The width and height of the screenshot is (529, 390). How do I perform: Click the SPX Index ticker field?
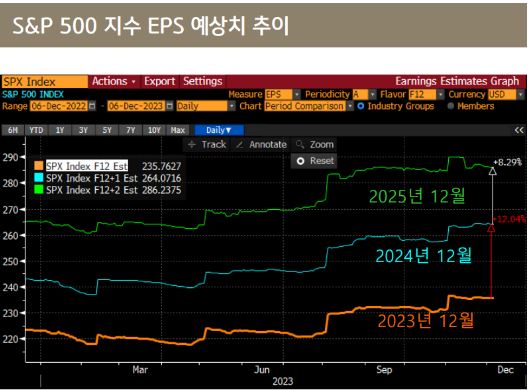(45, 82)
